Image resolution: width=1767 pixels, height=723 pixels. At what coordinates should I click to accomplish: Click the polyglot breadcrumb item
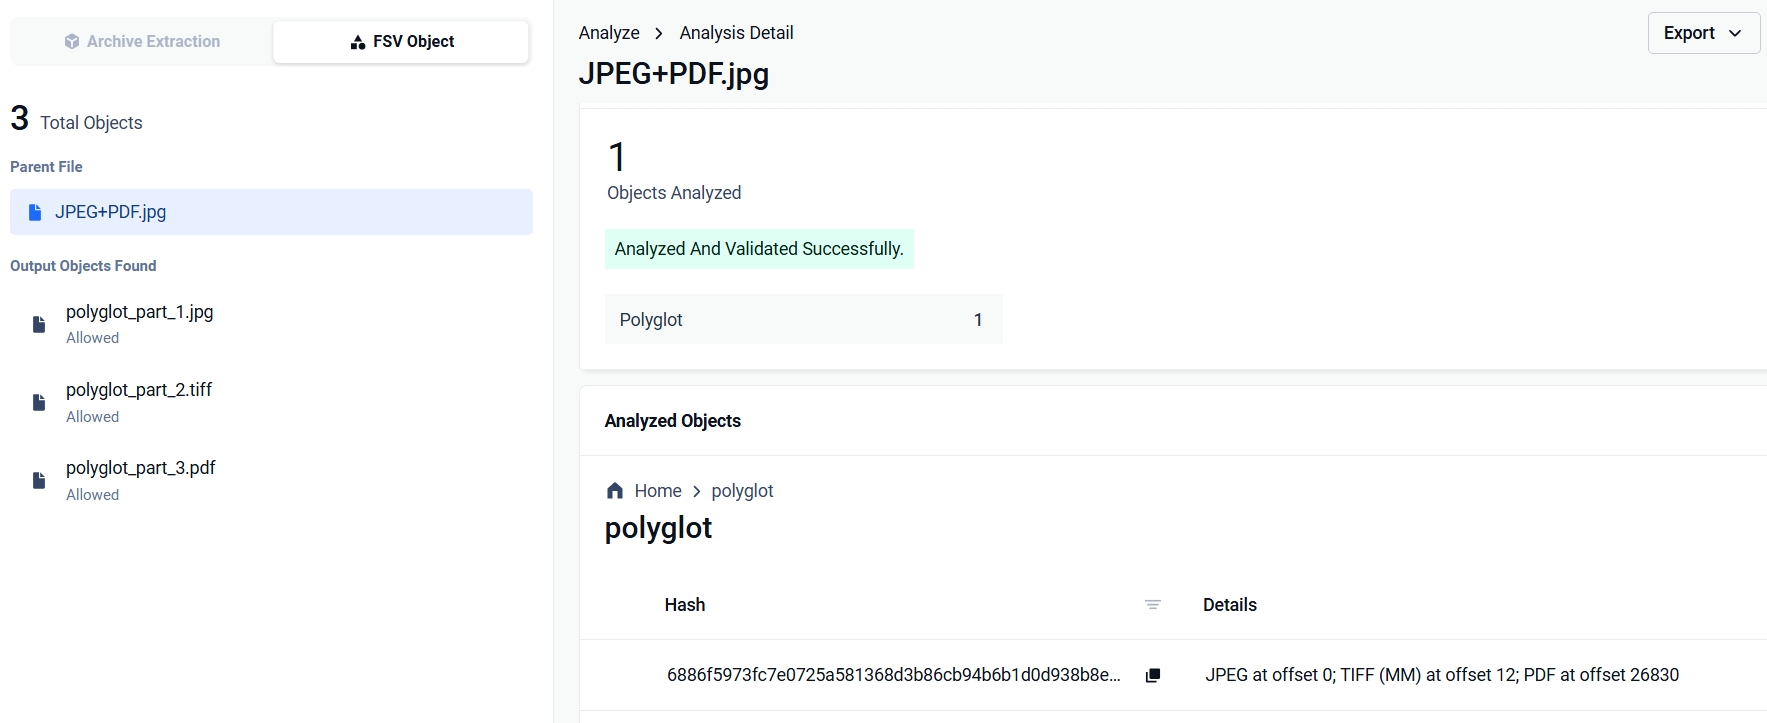(742, 491)
